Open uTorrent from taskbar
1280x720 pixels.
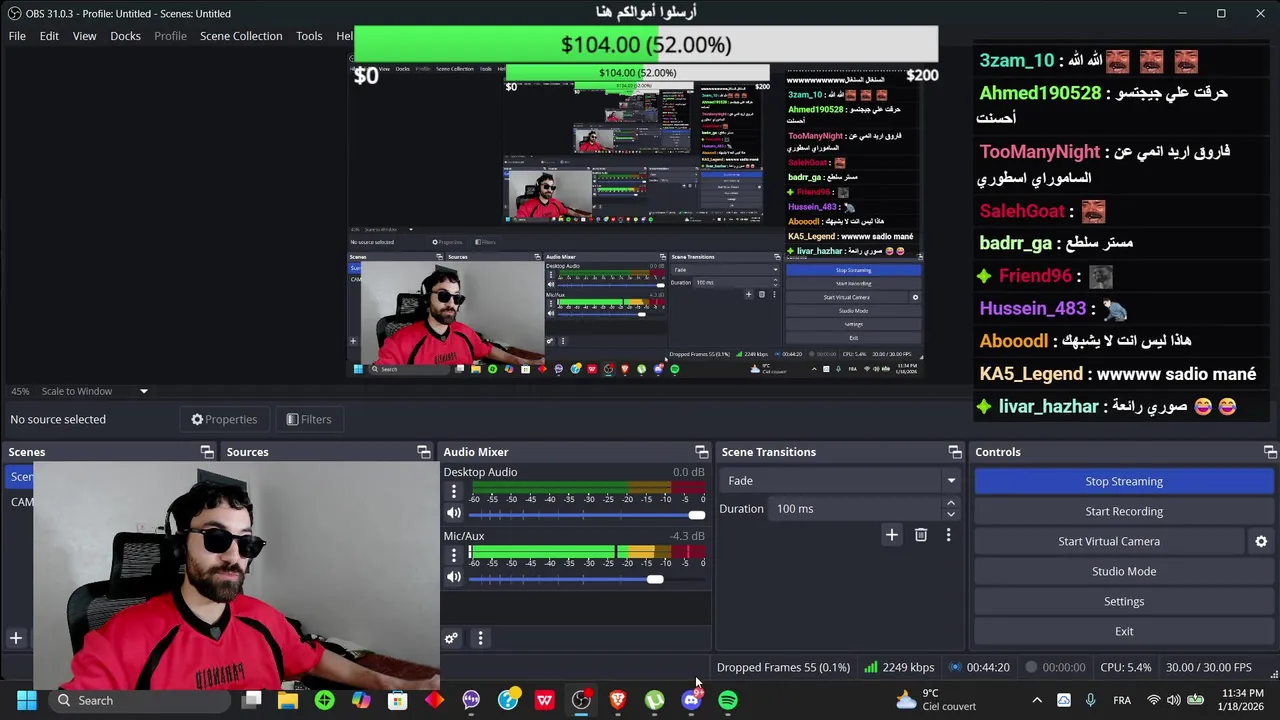(x=654, y=700)
